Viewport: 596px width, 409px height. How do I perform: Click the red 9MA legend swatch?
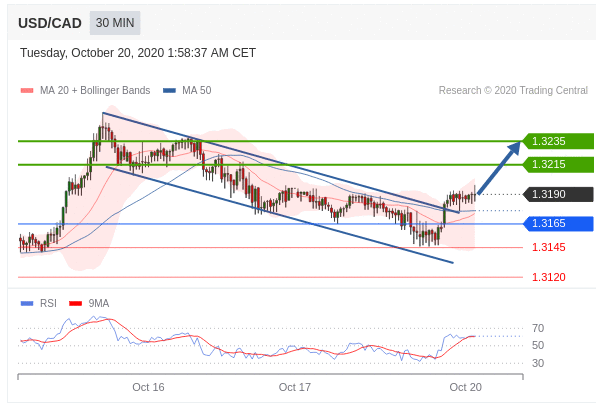tap(76, 303)
